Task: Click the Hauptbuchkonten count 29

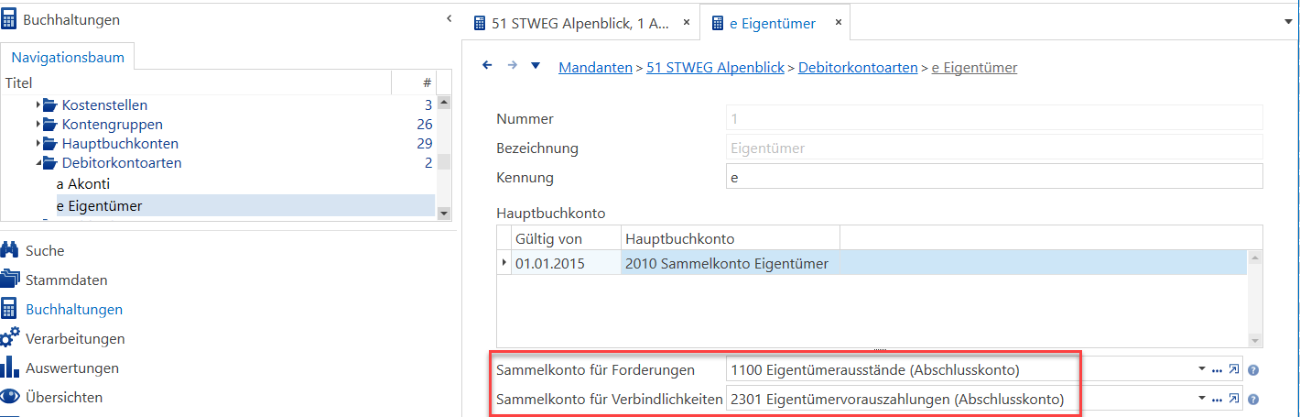Action: click(424, 144)
